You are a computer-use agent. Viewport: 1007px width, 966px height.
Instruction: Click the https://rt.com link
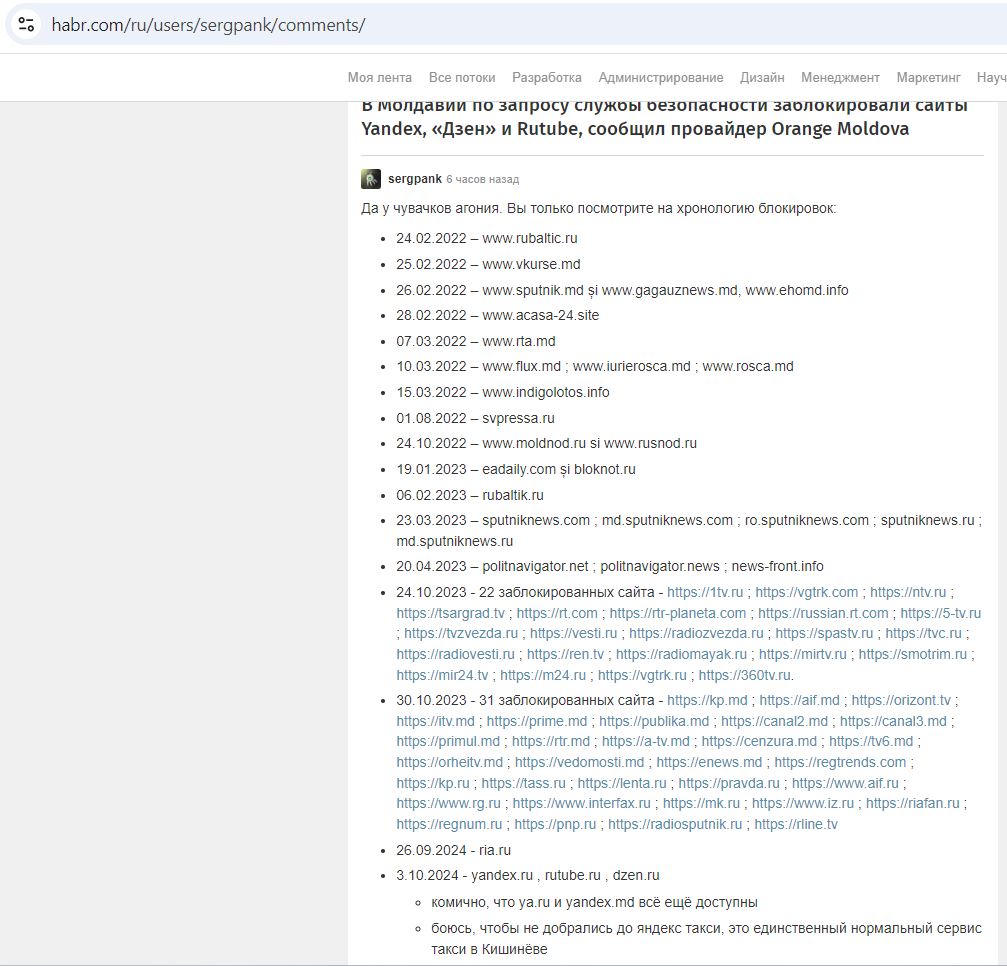coord(557,613)
